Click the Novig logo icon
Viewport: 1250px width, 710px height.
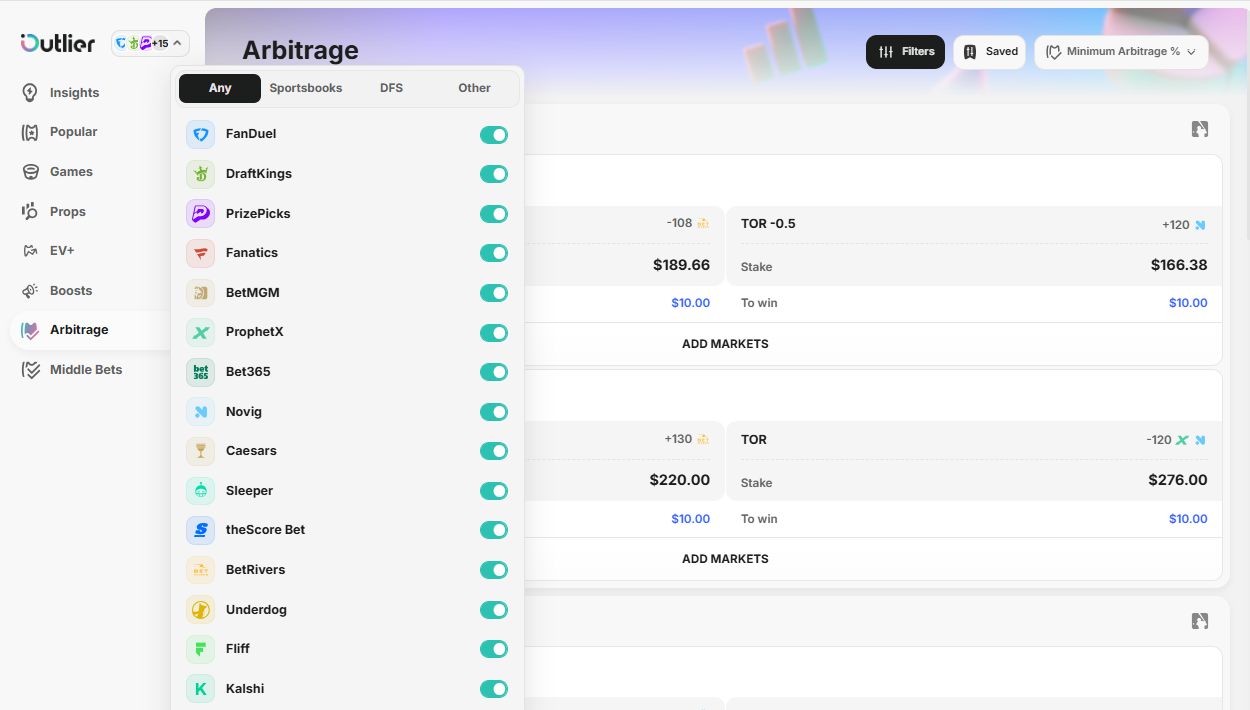click(201, 412)
